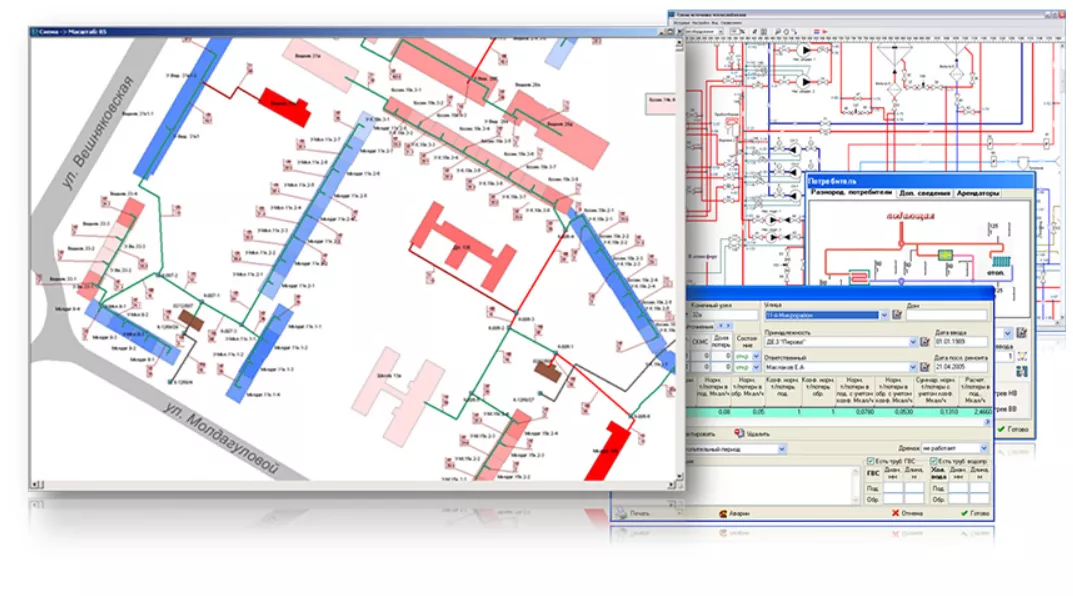Click the 'Доля потерь' column header
Viewport: 1073px width, 596px height.
(721, 341)
